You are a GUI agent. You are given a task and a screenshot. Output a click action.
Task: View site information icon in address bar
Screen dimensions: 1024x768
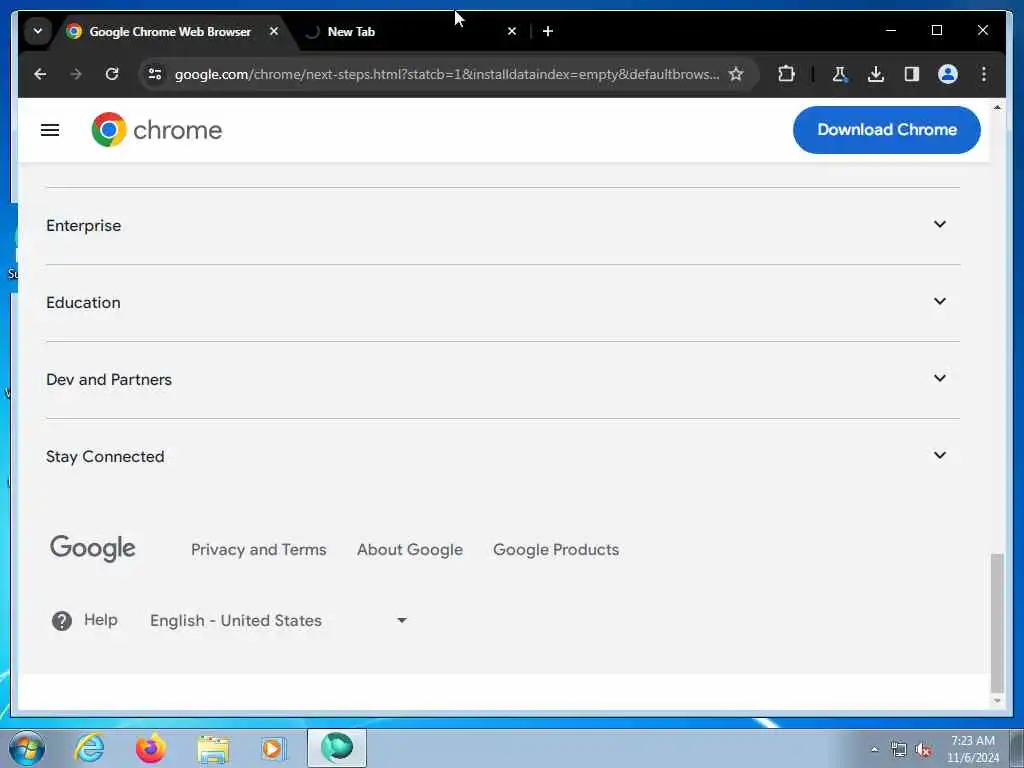point(155,74)
